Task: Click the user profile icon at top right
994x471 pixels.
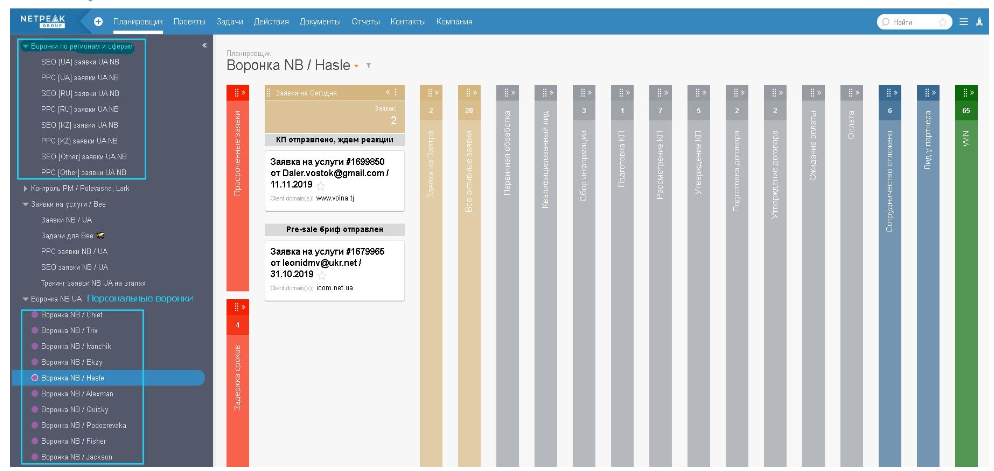Action: pos(979,22)
